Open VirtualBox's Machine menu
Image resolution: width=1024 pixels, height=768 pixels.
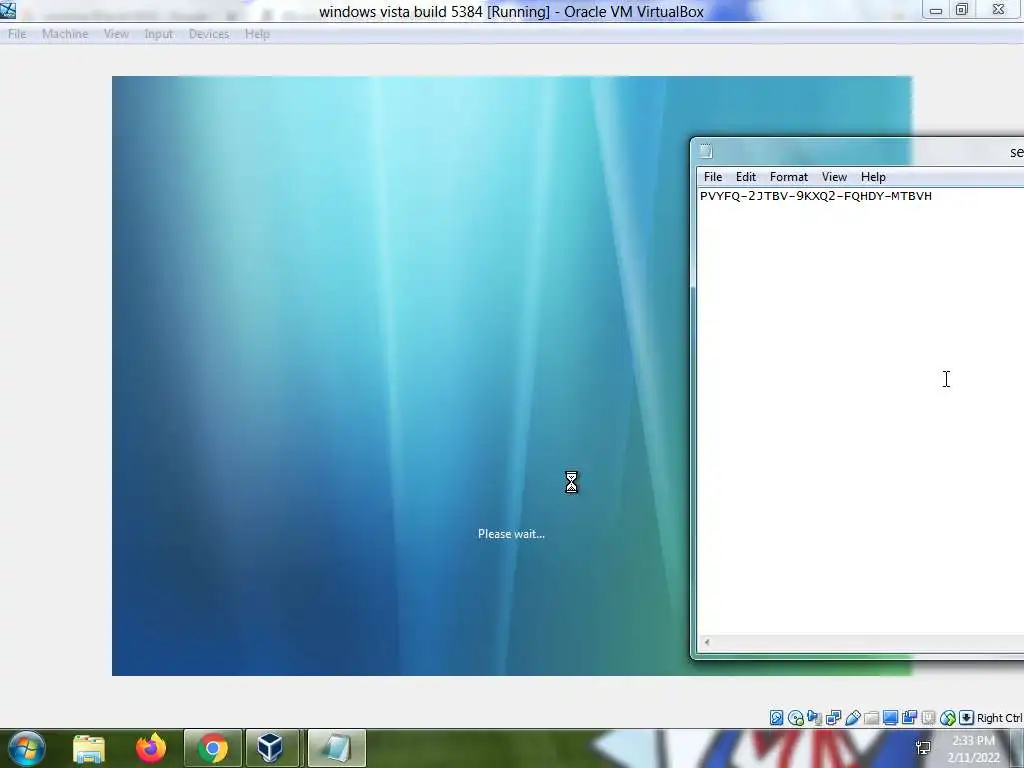pyautogui.click(x=65, y=34)
